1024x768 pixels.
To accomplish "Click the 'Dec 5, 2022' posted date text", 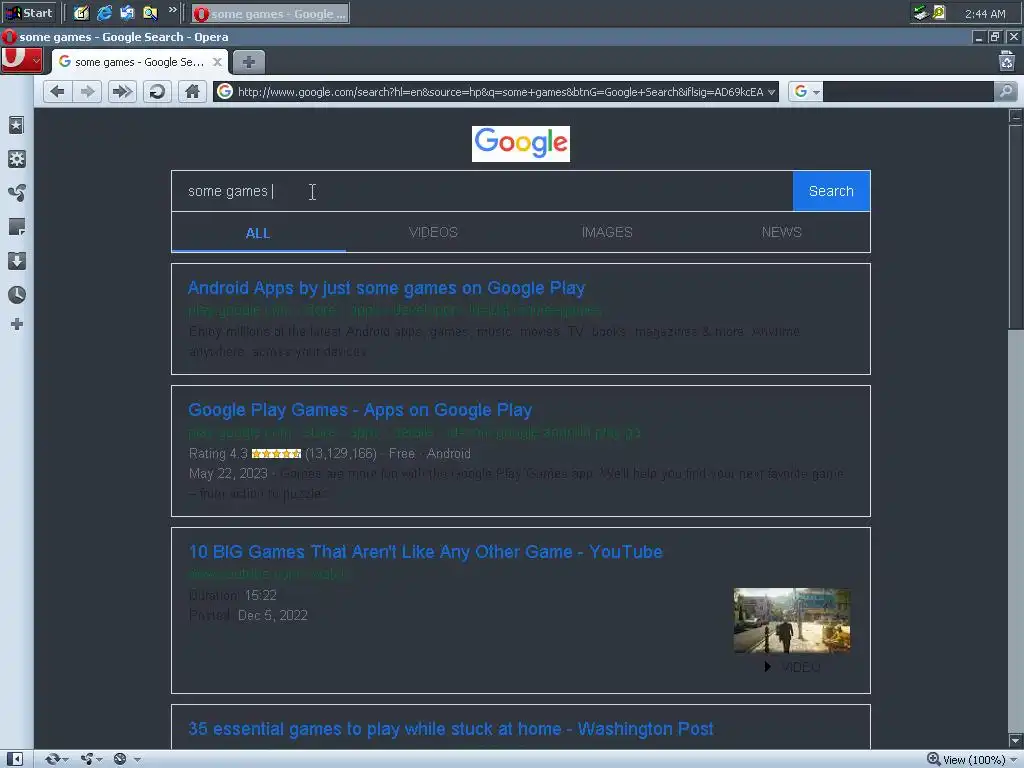I will [x=272, y=615].
